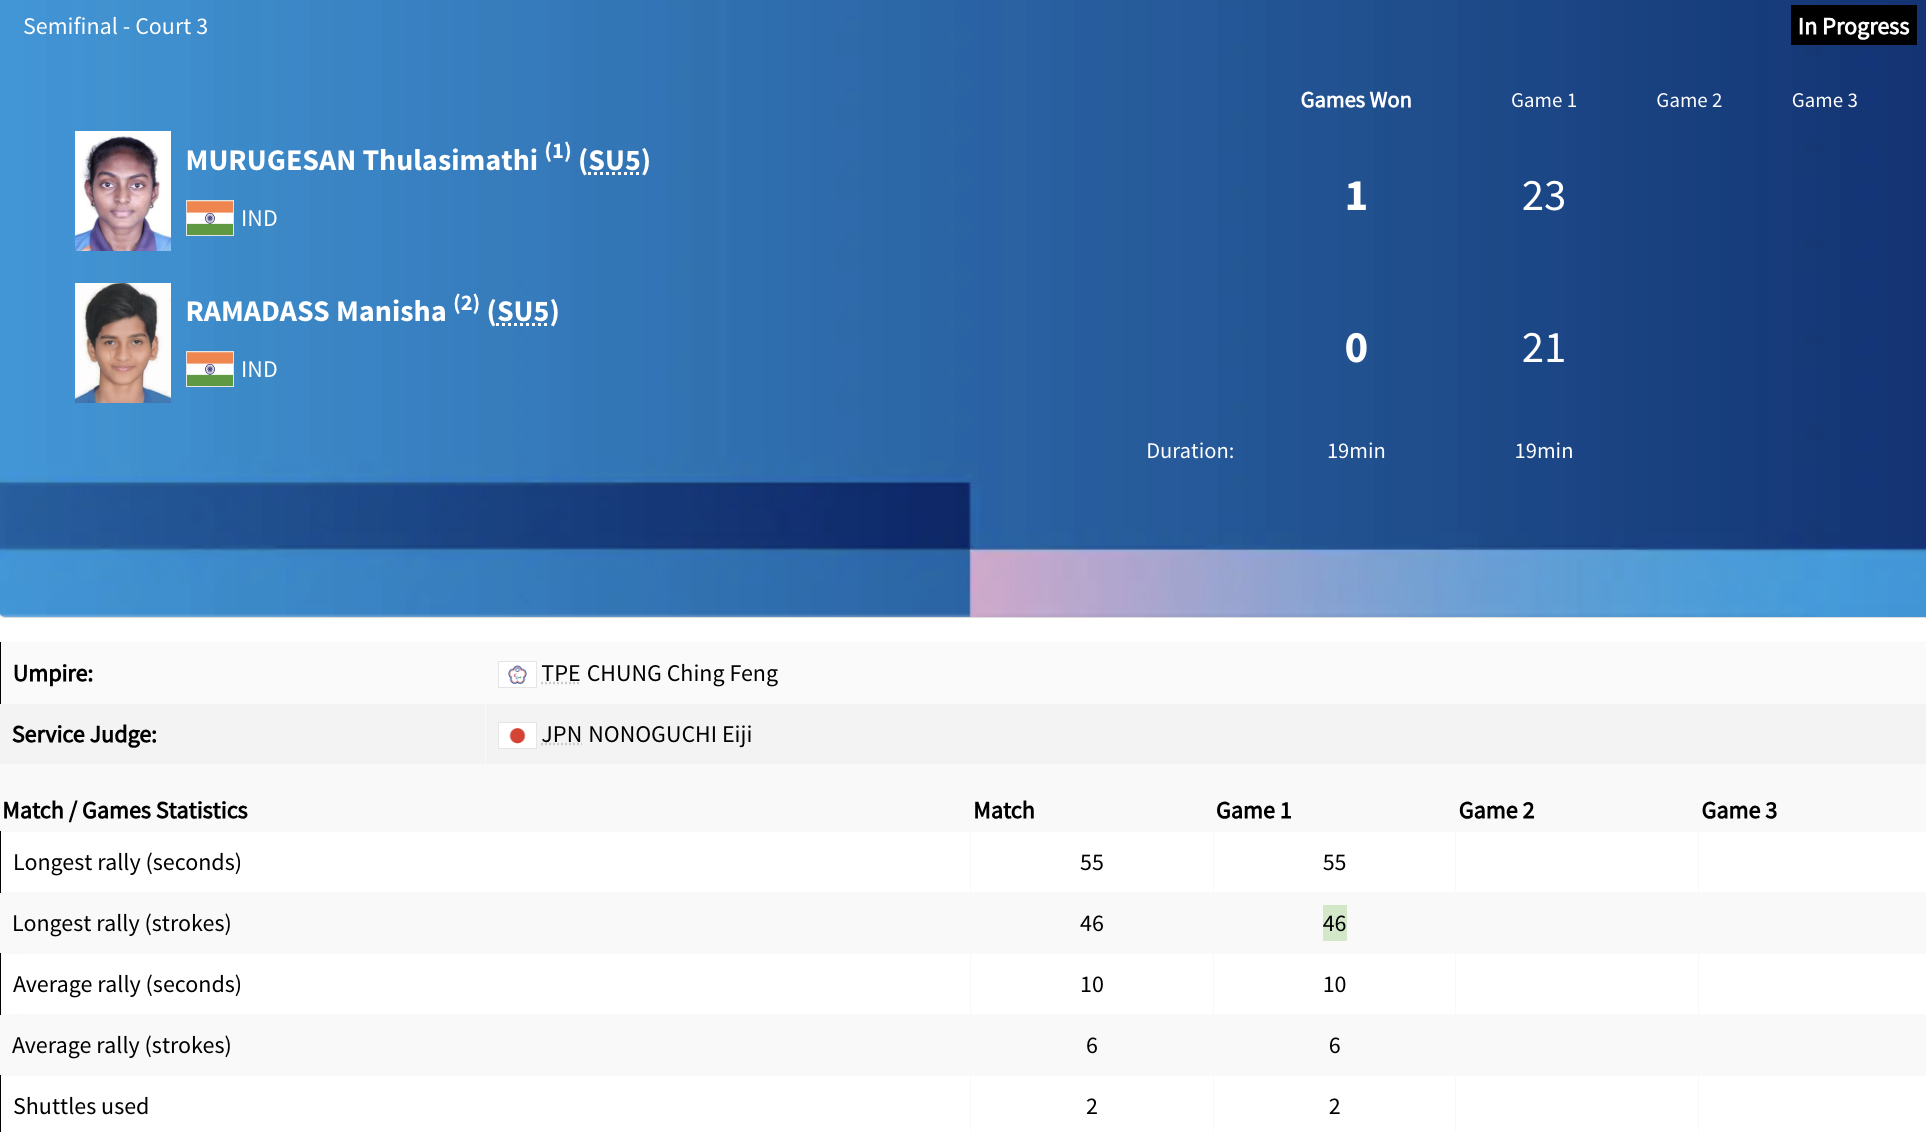Click SU5 class abbreviation beside Ramadass
The width and height of the screenshot is (1926, 1132).
pos(522,312)
